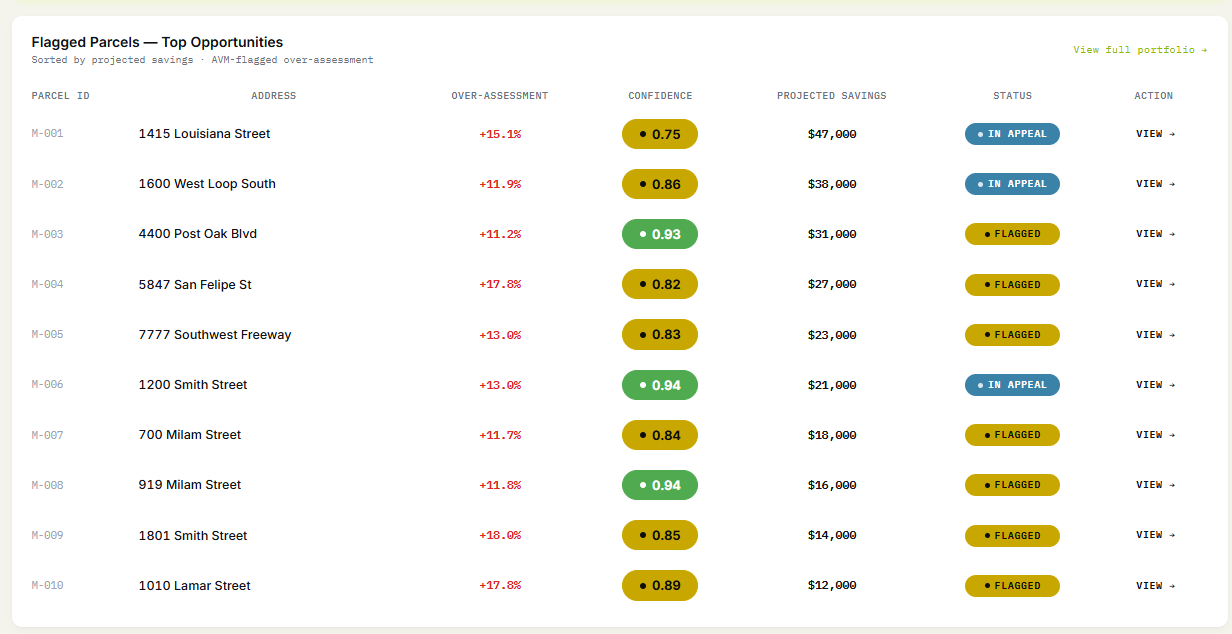Click the ADDRESS column header
This screenshot has height=634, width=1232.
click(274, 96)
